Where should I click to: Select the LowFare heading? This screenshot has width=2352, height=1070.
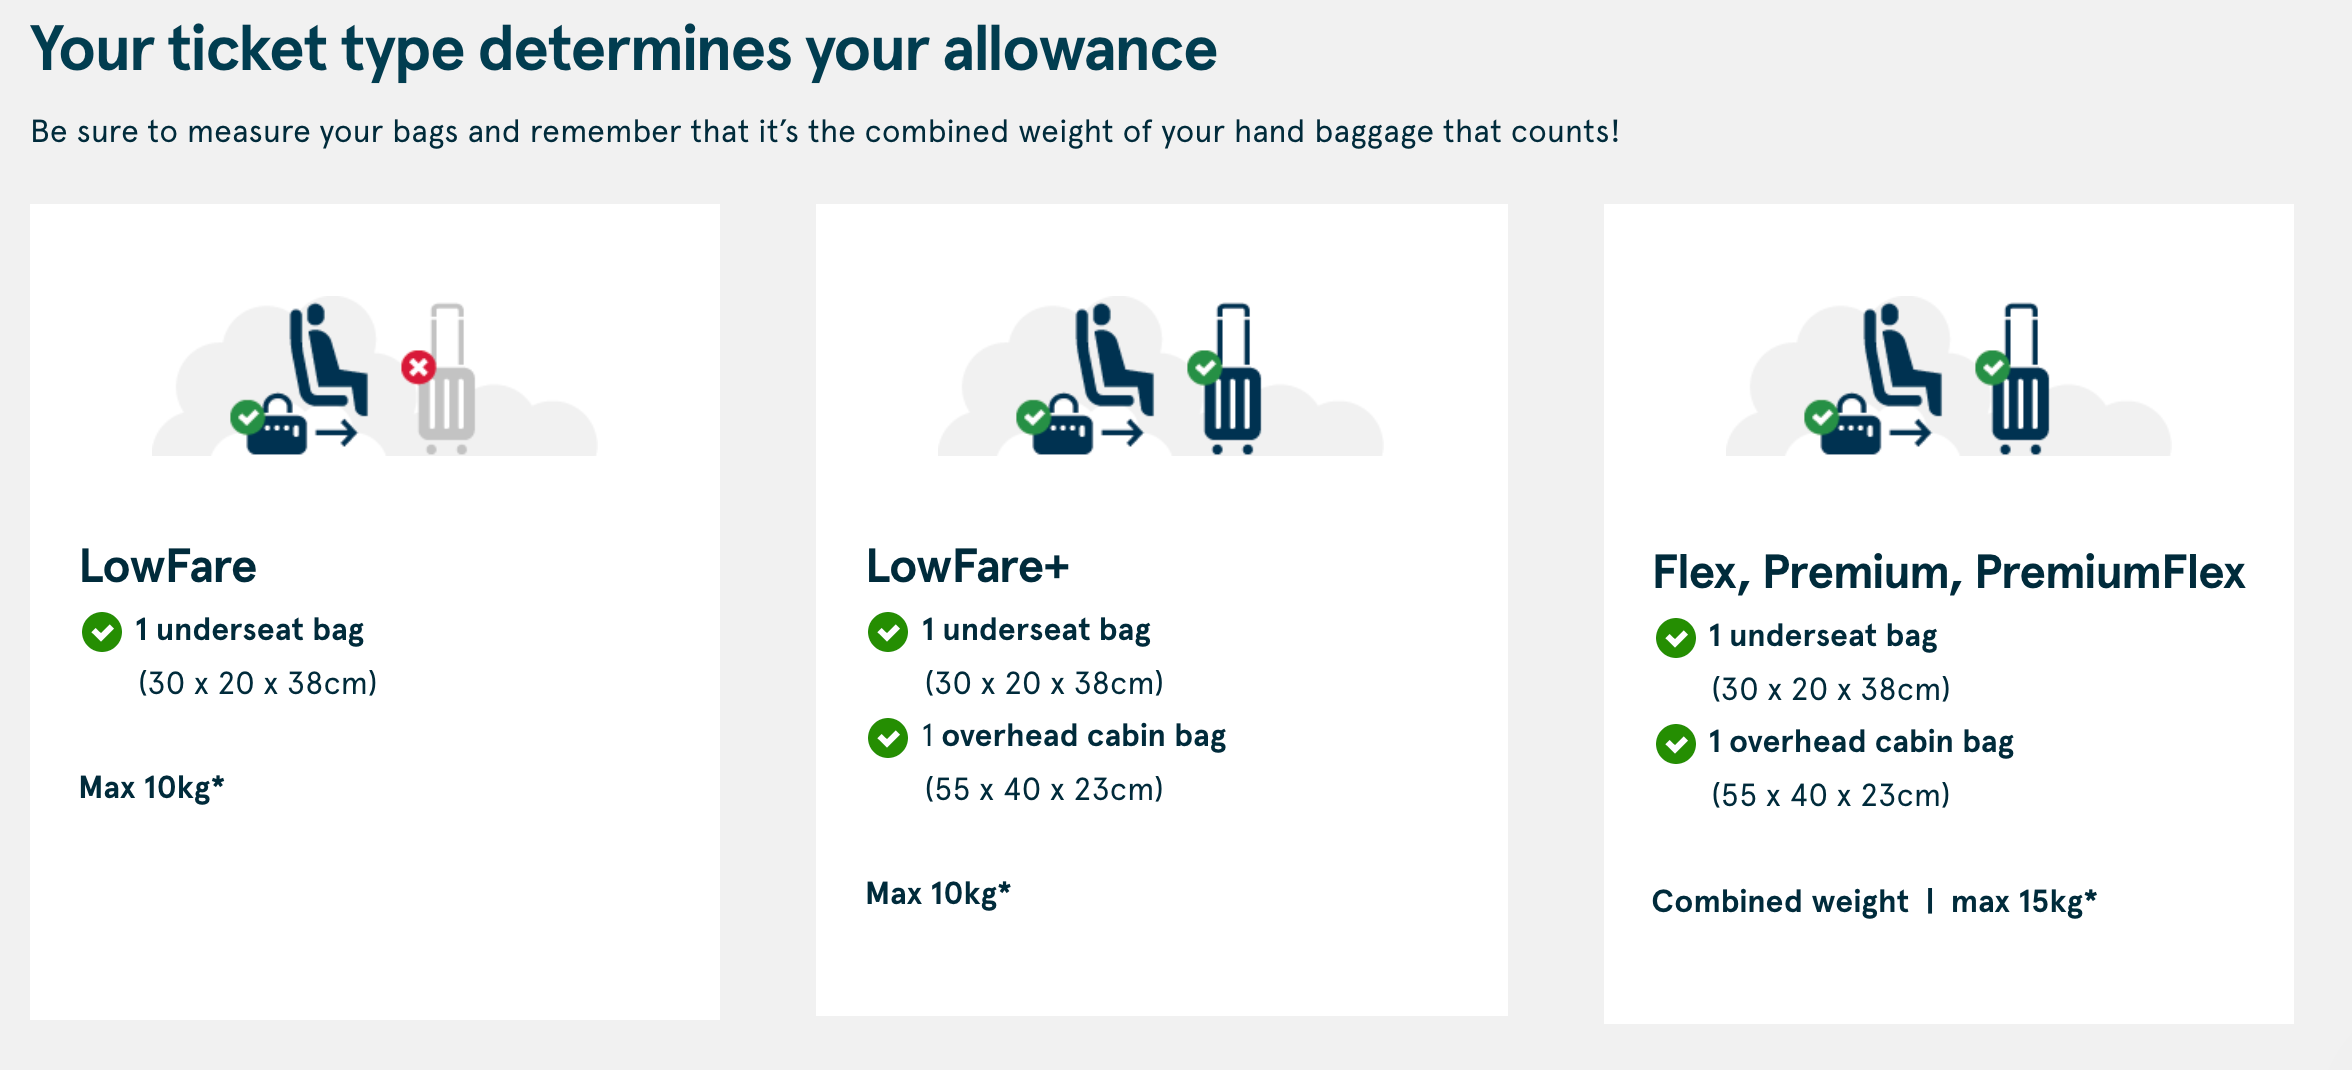pos(168,567)
